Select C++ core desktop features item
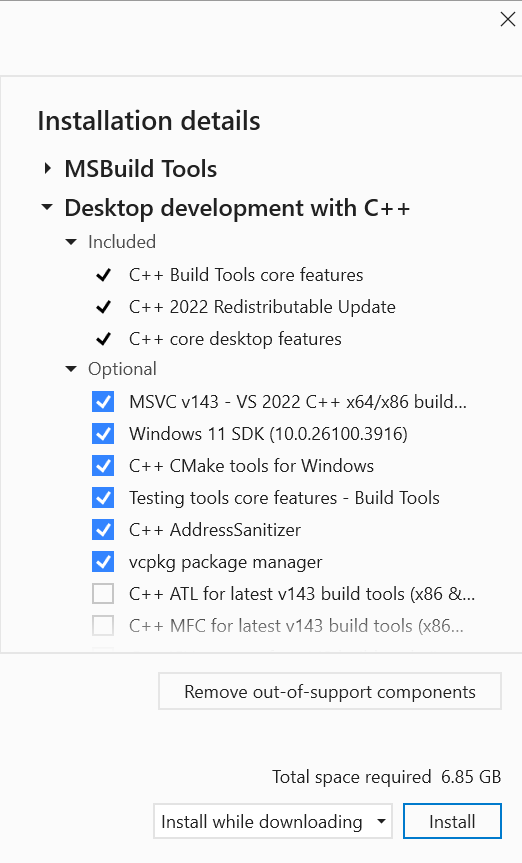This screenshot has width=522, height=863. [x=235, y=338]
